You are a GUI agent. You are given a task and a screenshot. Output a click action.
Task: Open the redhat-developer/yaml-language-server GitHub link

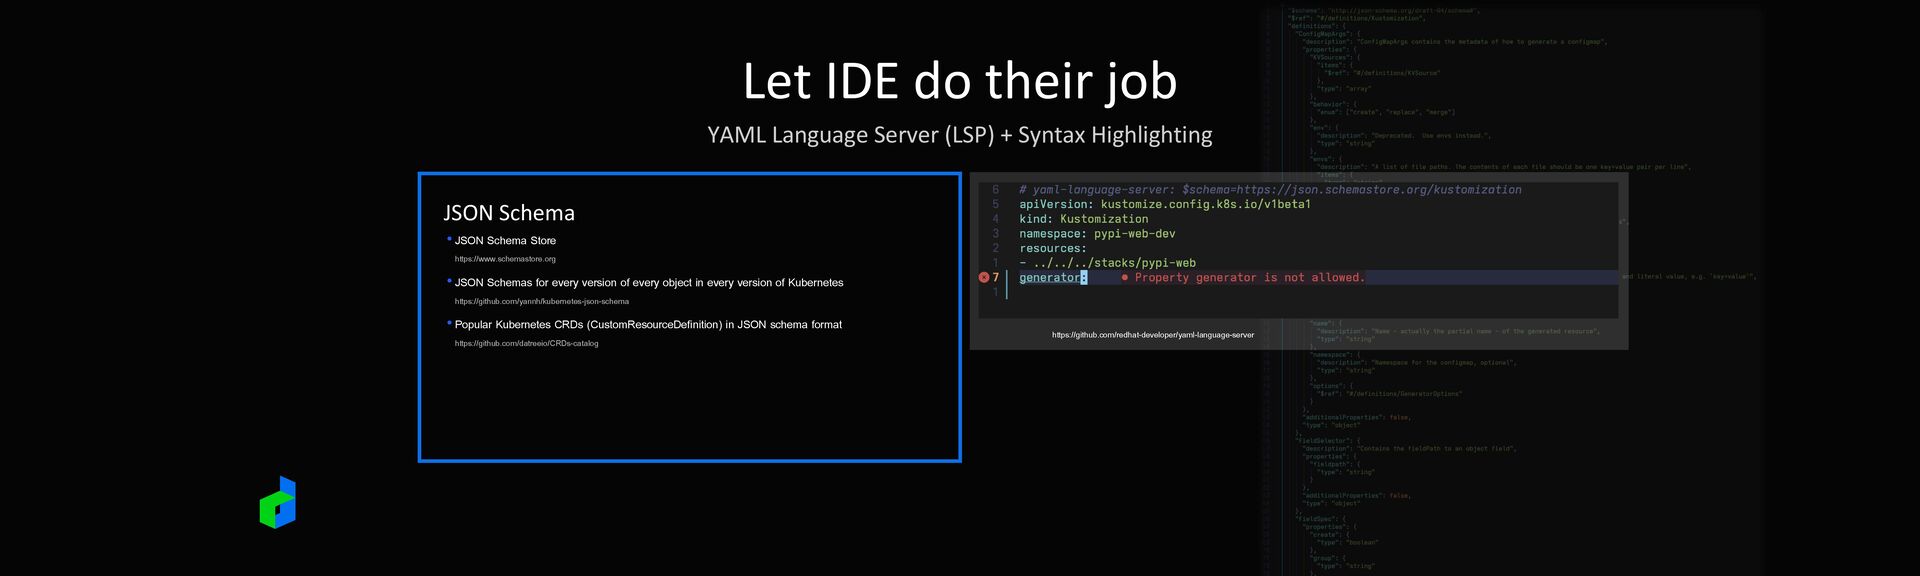pos(1153,335)
